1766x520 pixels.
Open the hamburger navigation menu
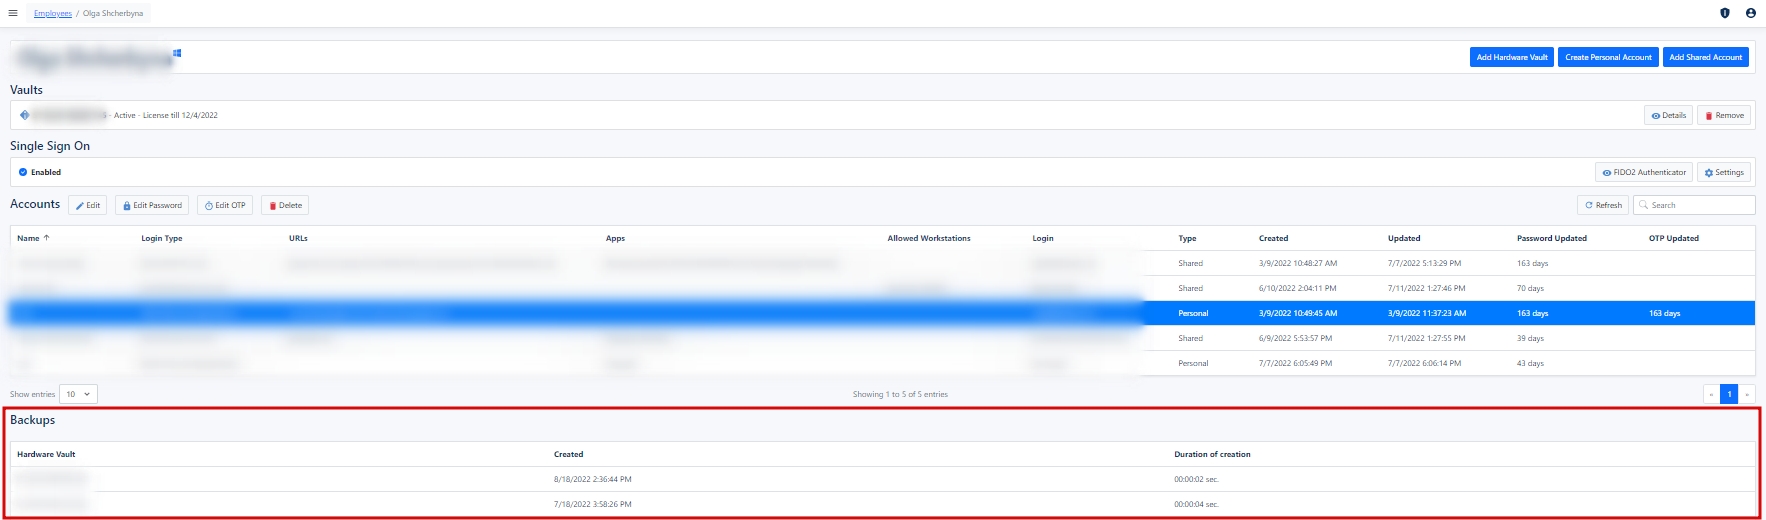(x=13, y=13)
